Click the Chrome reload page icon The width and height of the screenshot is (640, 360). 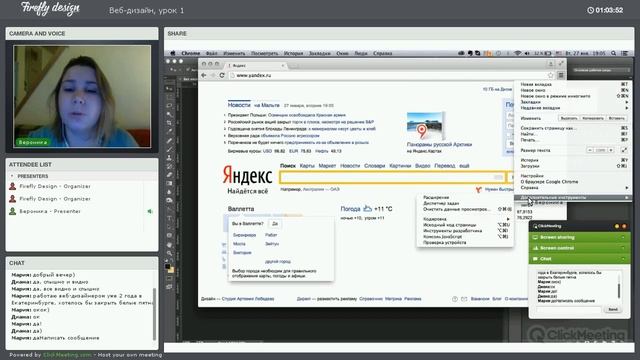pyautogui.click(x=222, y=75)
